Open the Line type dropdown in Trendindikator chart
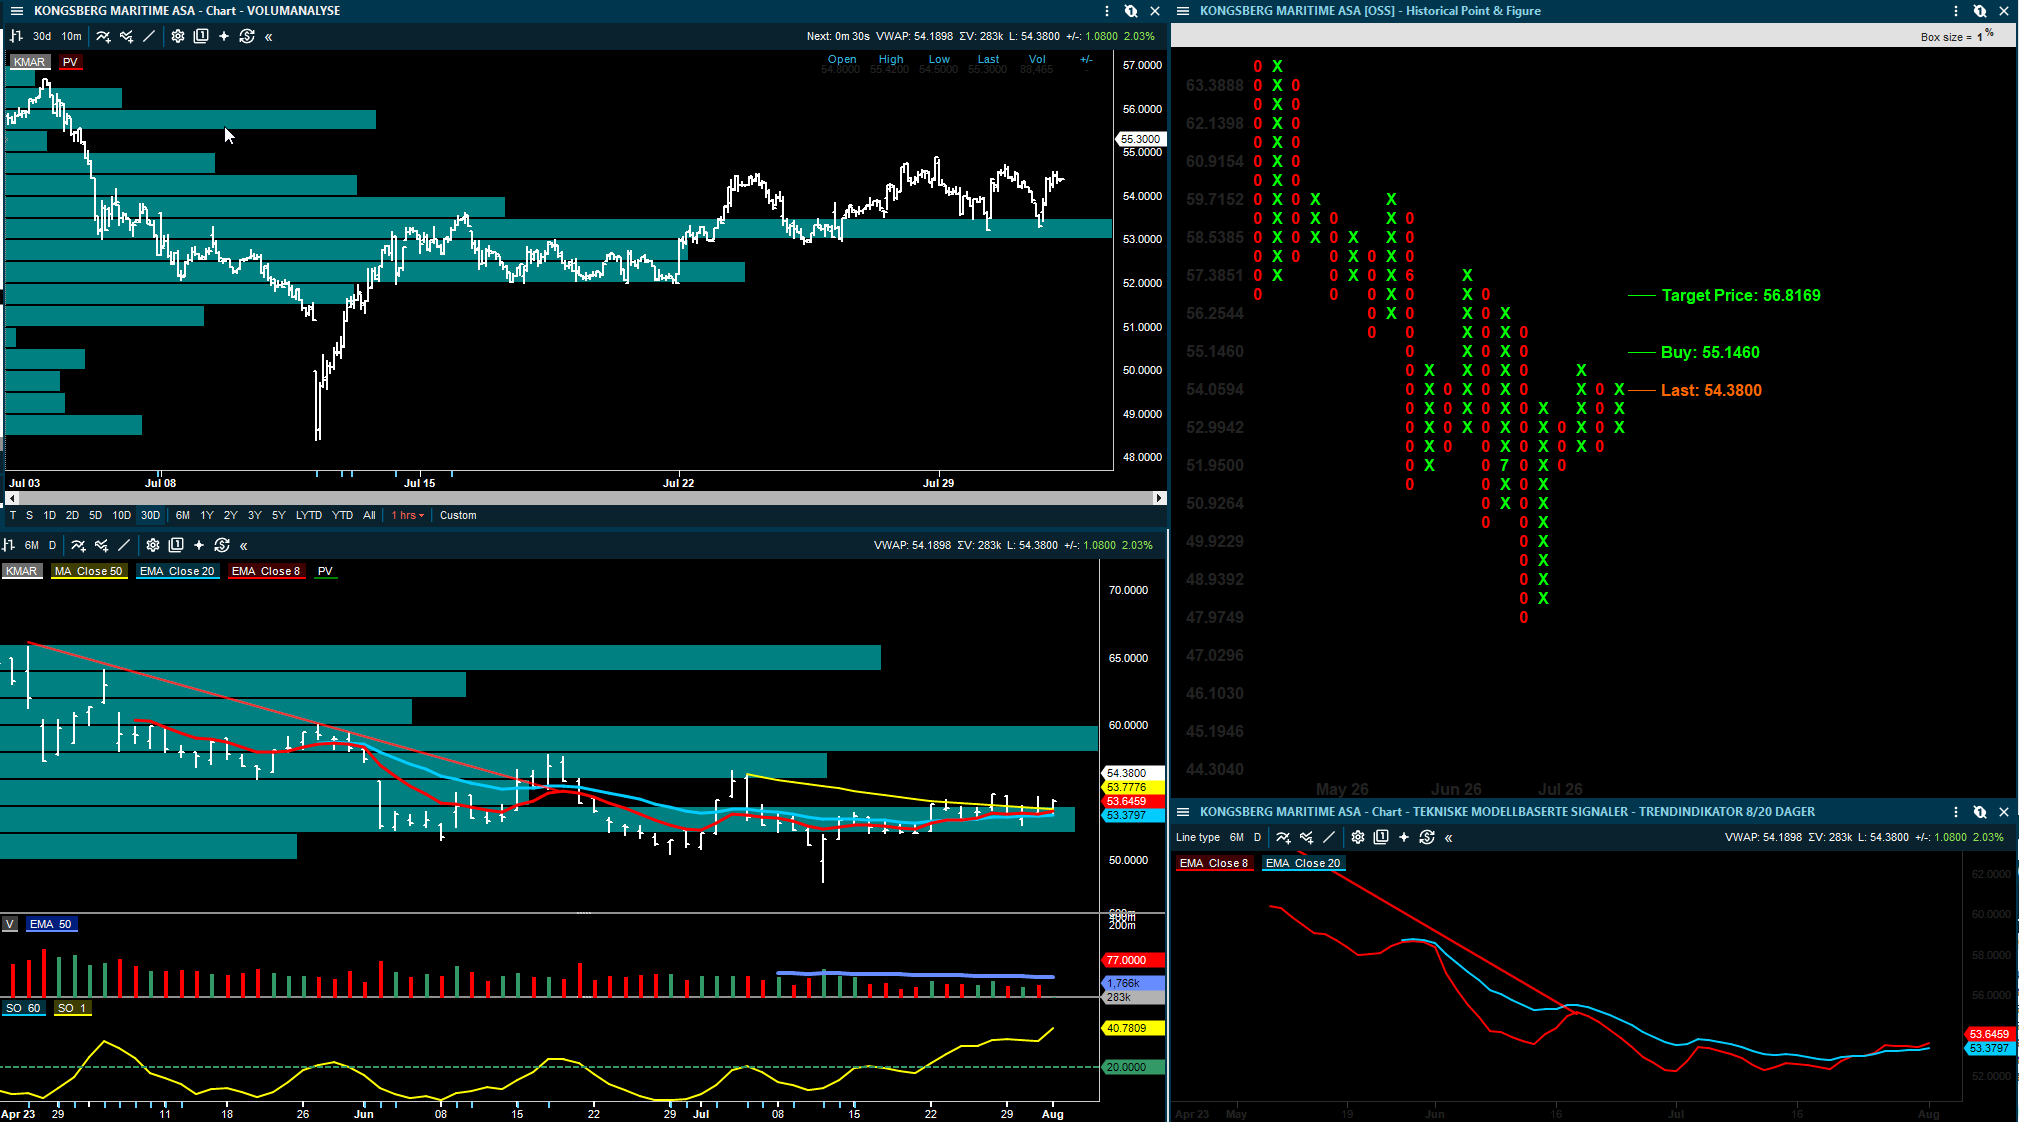 1198,837
